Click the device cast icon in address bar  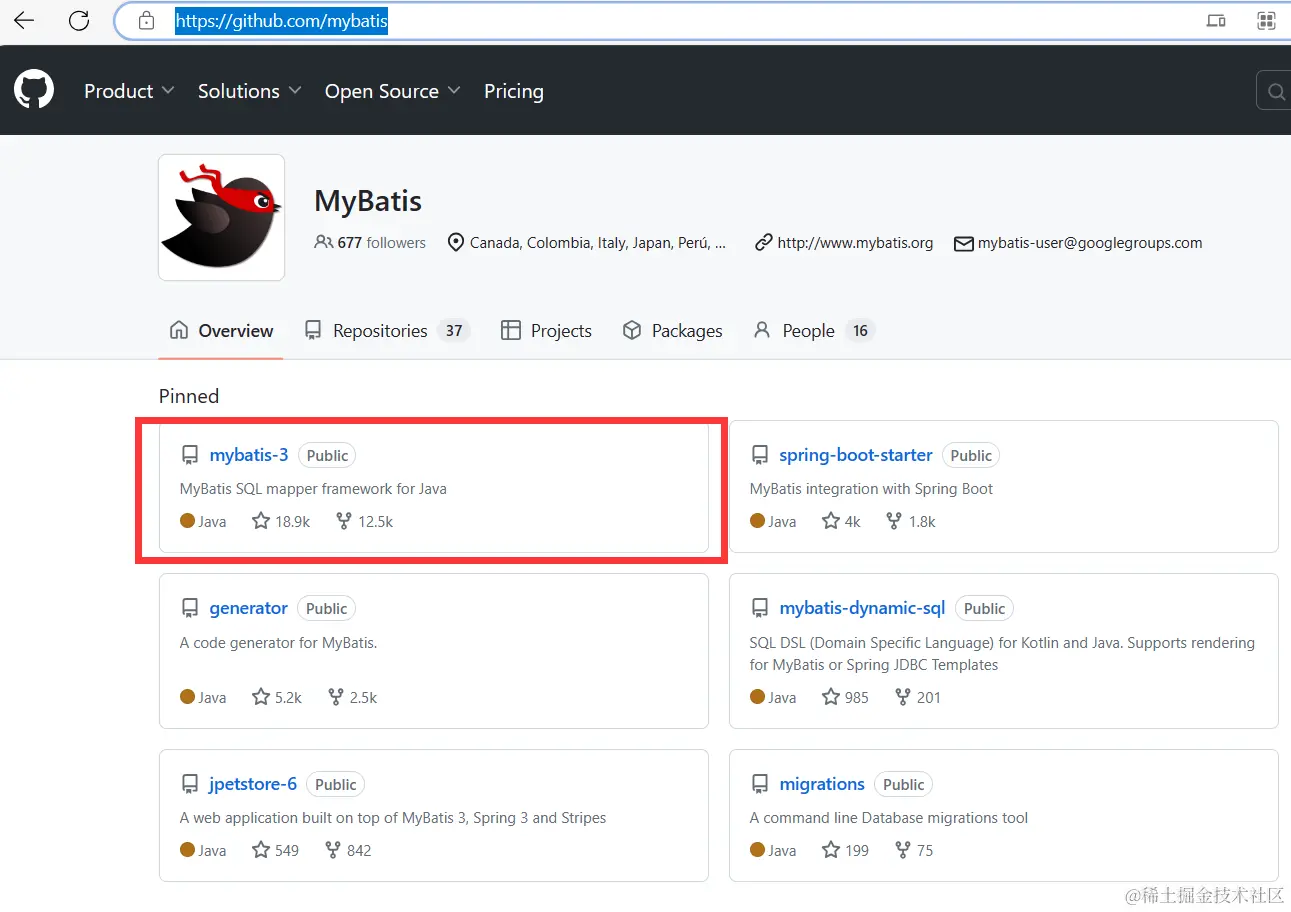[x=1216, y=20]
